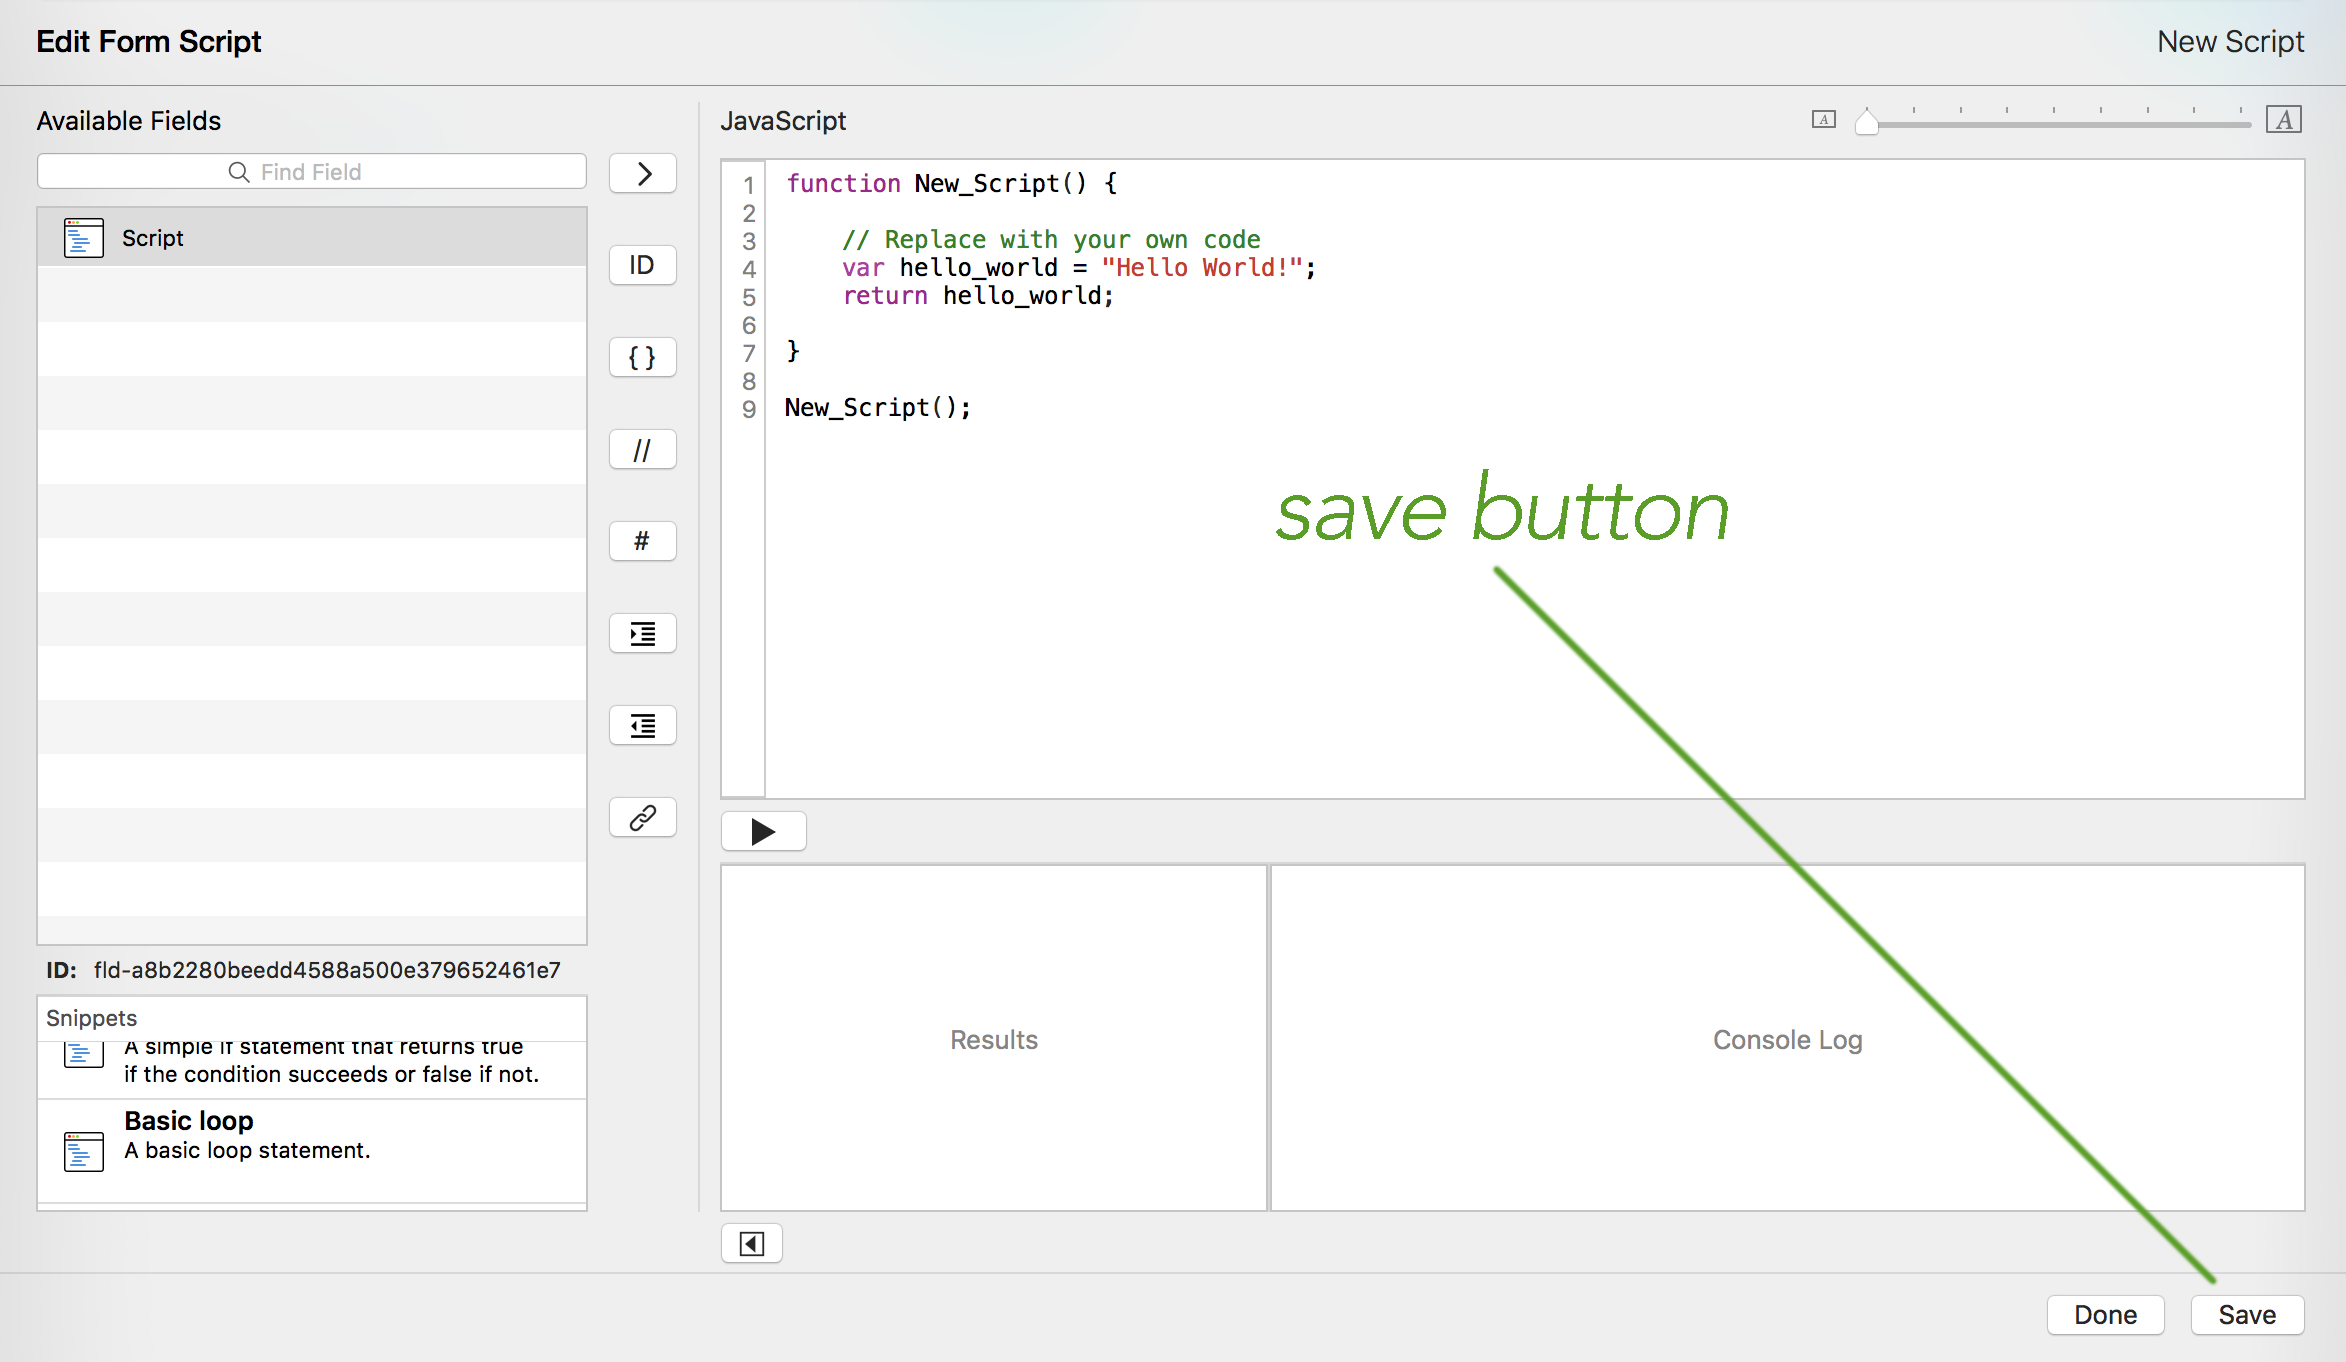Click the large A font size icon
This screenshot has width=2346, height=1362.
(2284, 120)
